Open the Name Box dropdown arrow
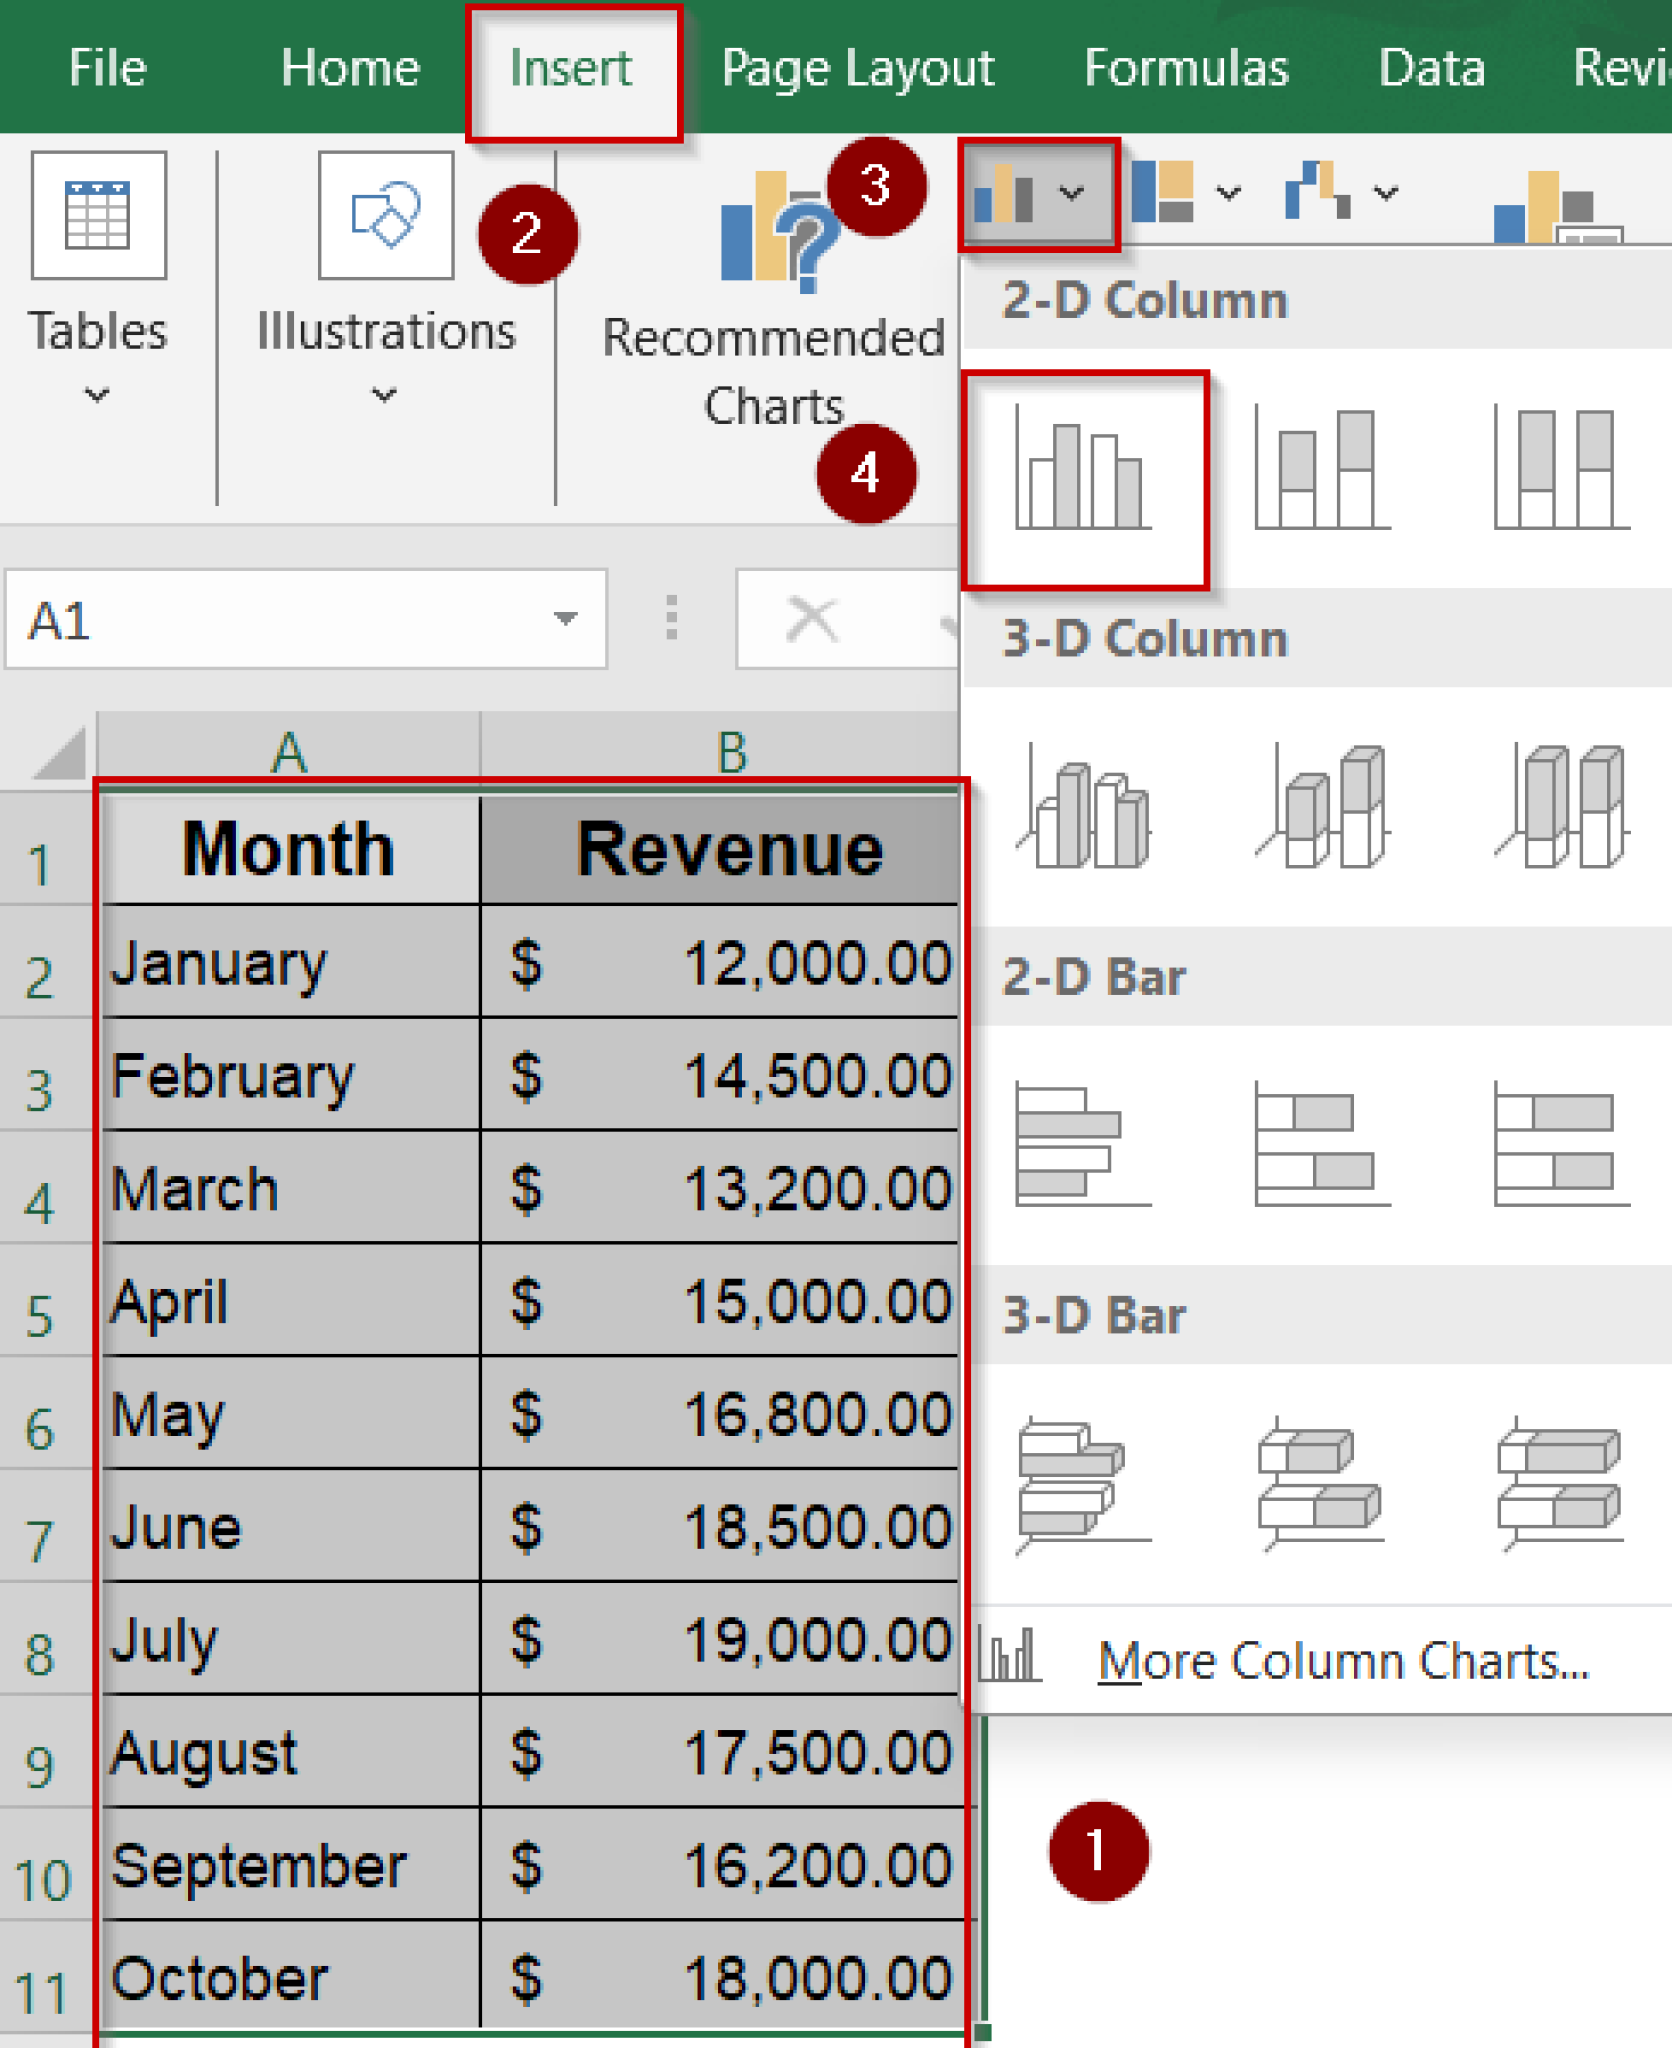 565,620
